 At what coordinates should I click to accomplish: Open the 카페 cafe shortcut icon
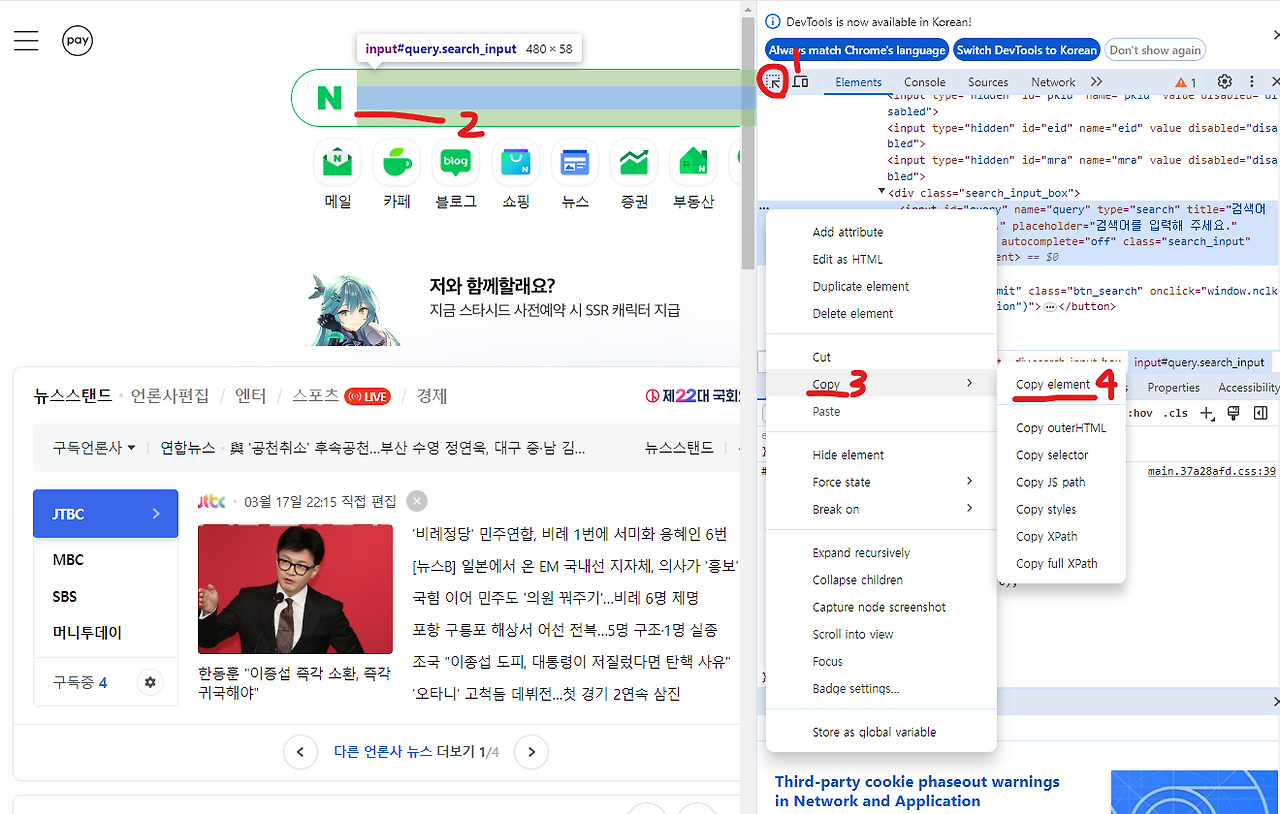[x=397, y=161]
